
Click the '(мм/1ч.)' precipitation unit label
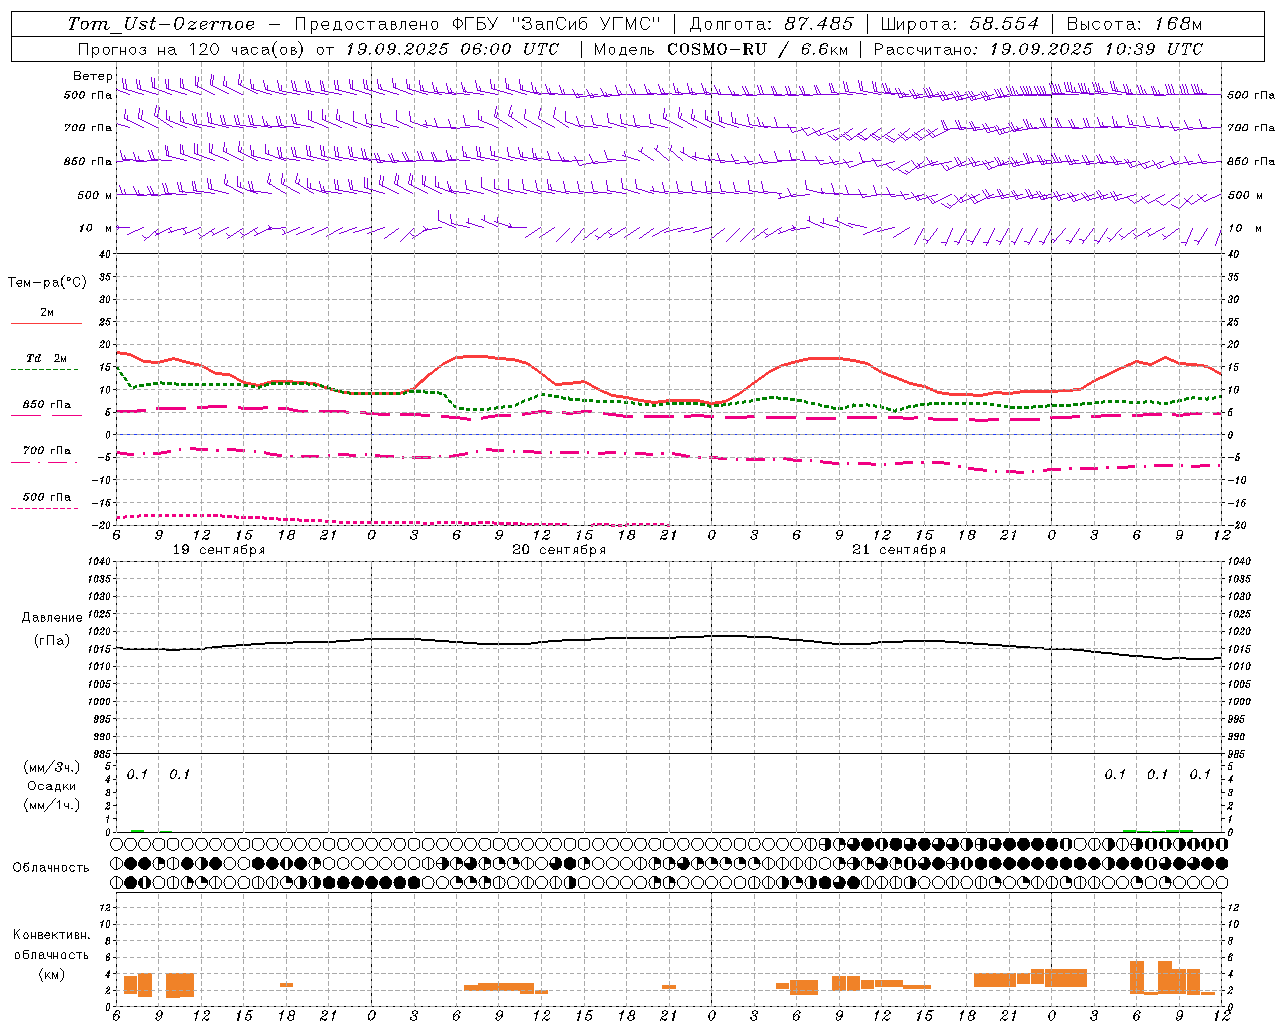pyautogui.click(x=52, y=805)
